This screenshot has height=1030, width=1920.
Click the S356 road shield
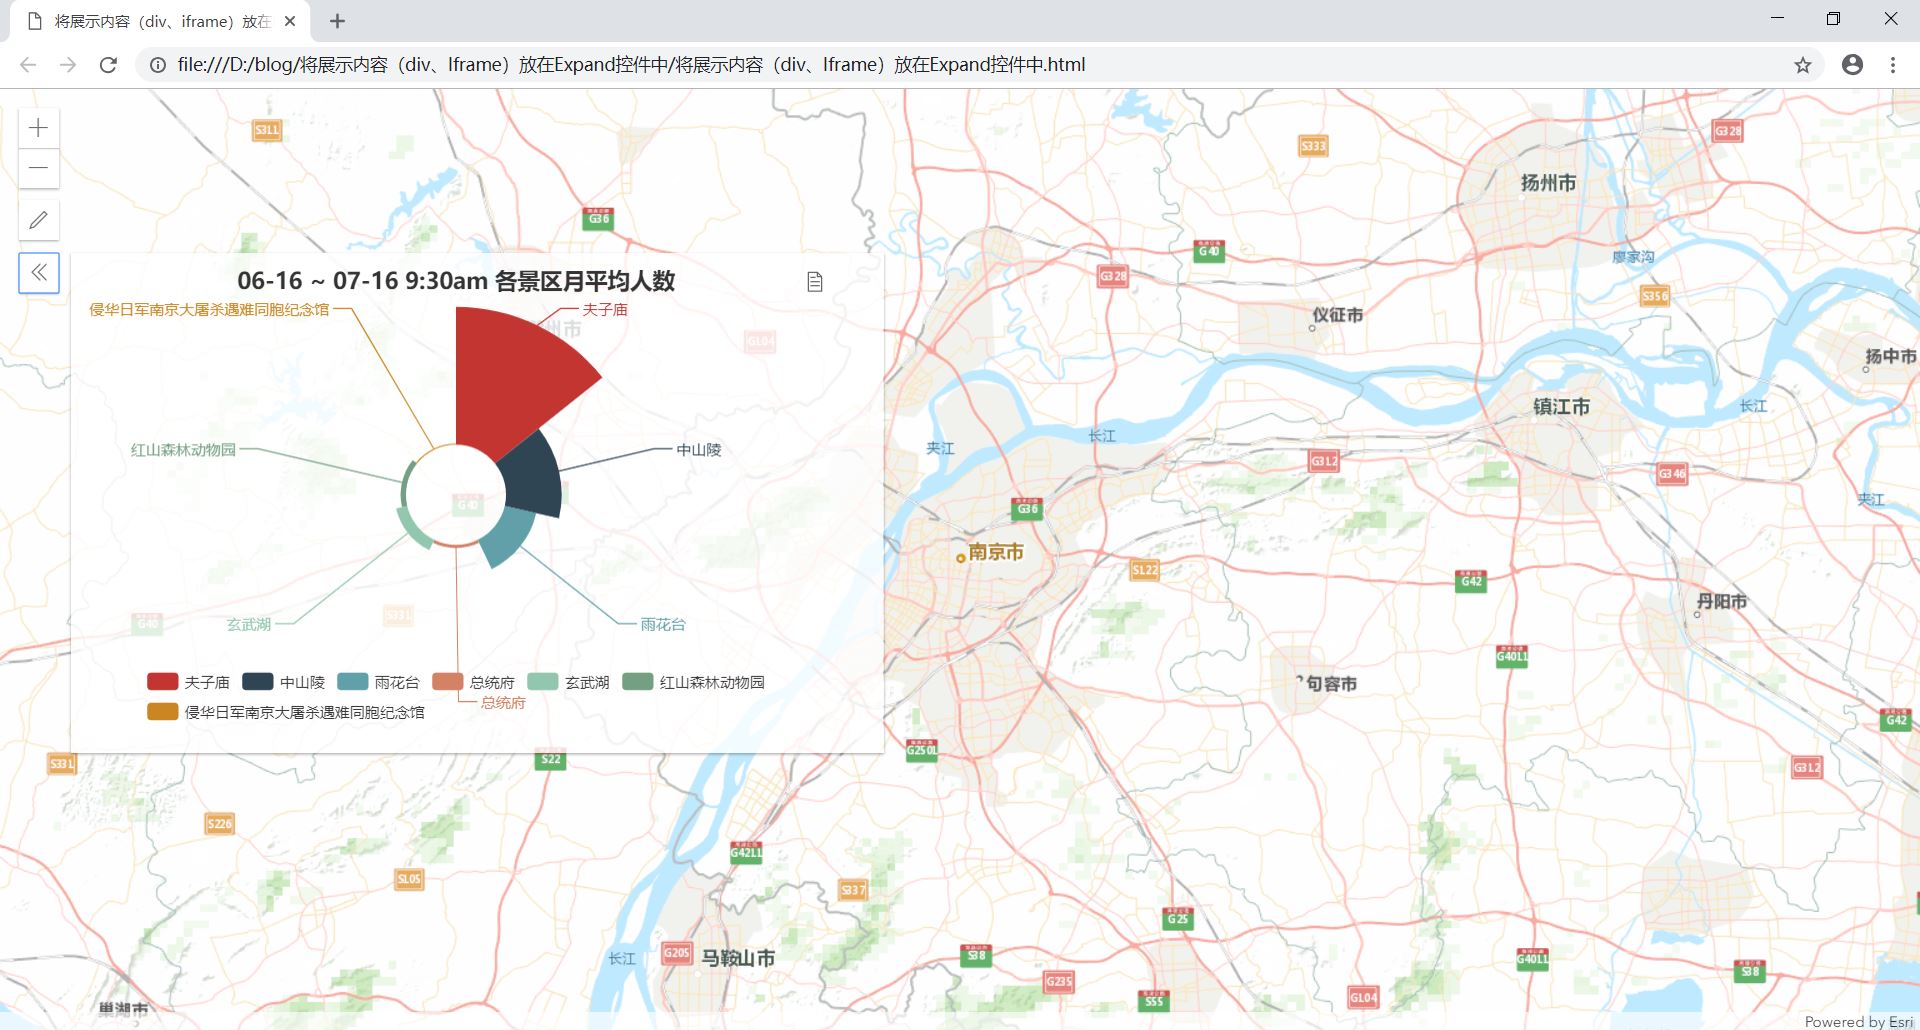1655,296
